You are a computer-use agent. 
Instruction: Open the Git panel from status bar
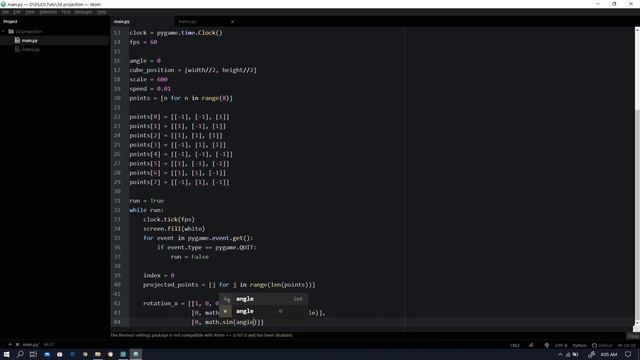coord(627,345)
